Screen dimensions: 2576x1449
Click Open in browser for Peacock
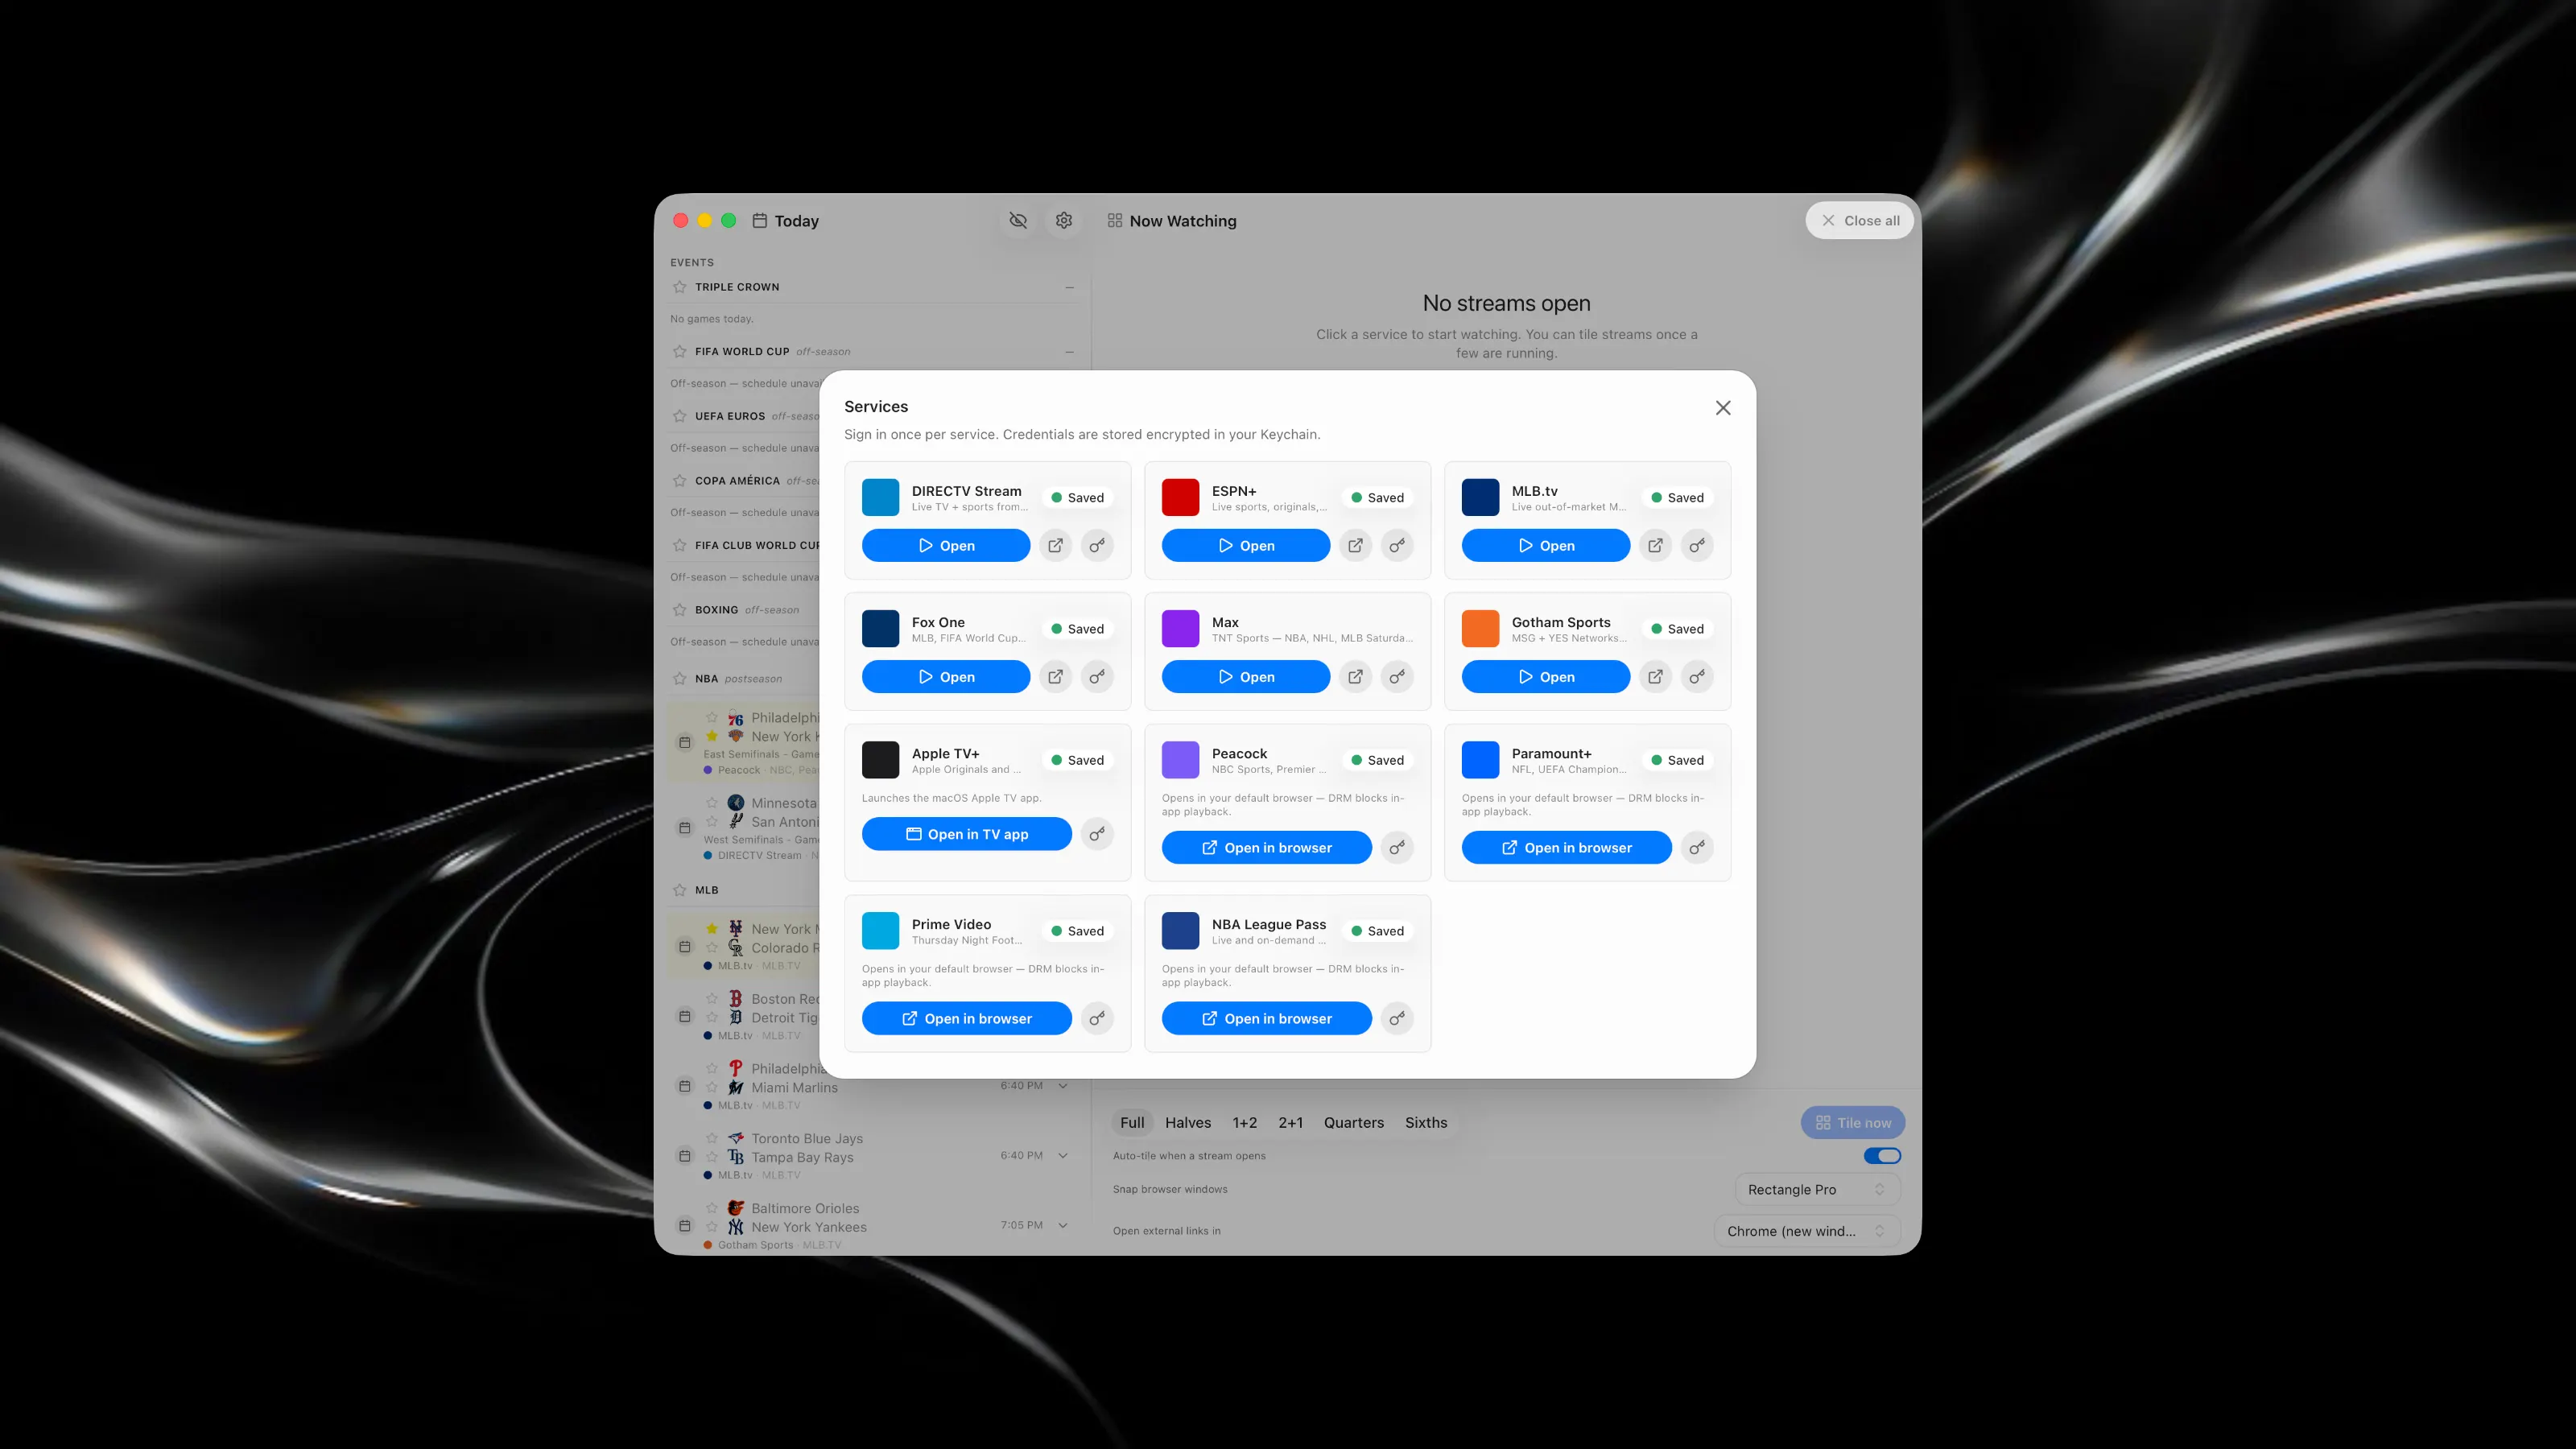point(1267,847)
